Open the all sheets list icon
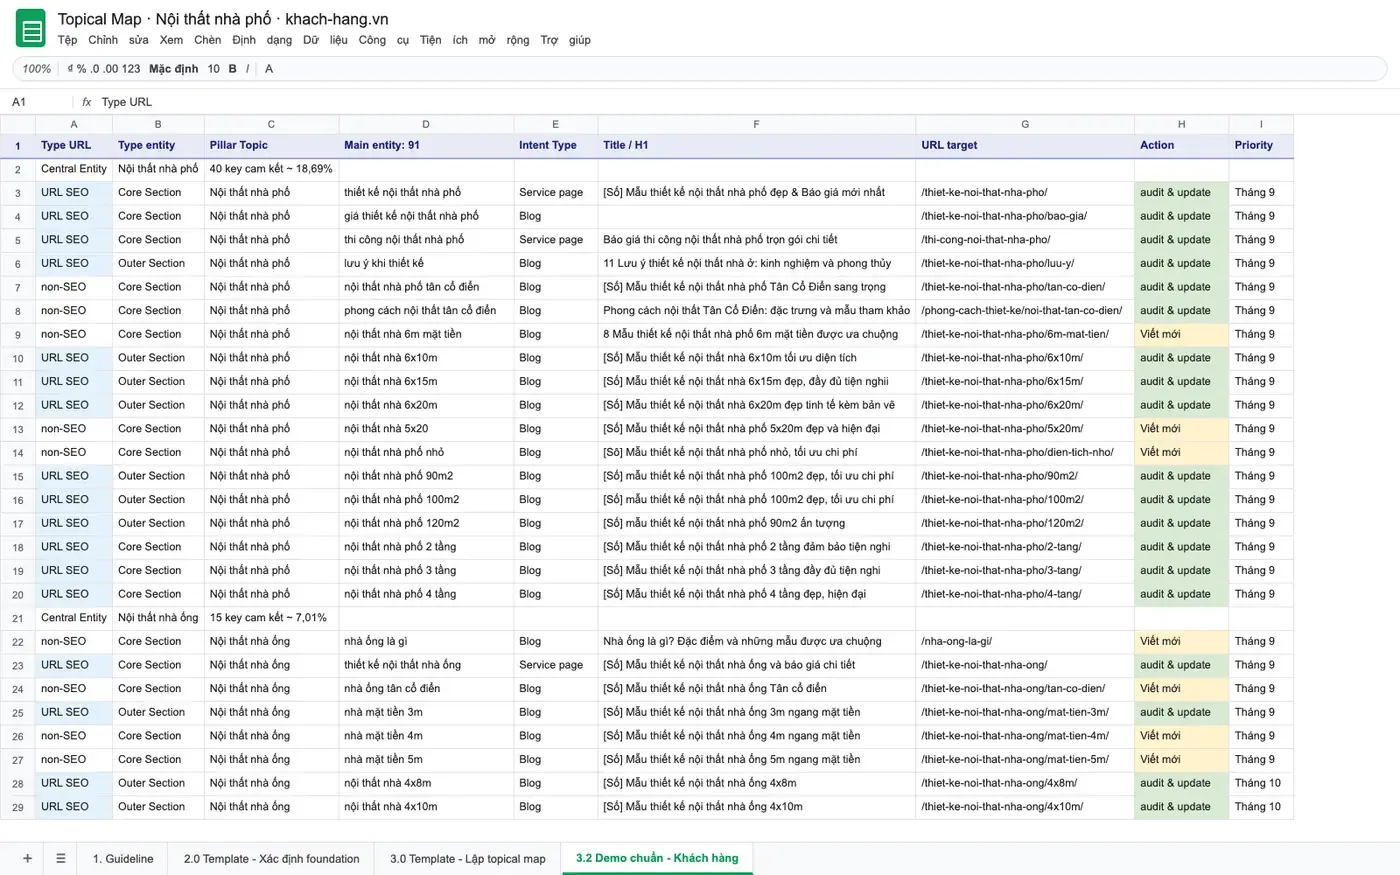The height and width of the screenshot is (875, 1400). coord(61,858)
